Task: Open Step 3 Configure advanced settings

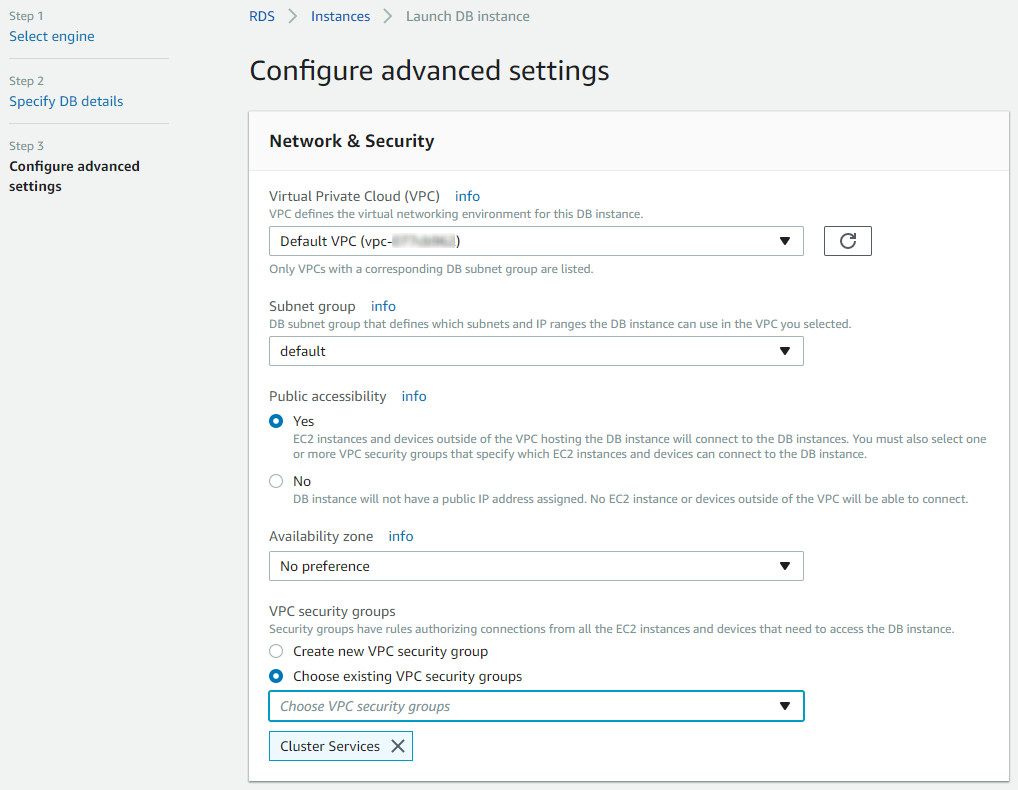Action: click(74, 176)
